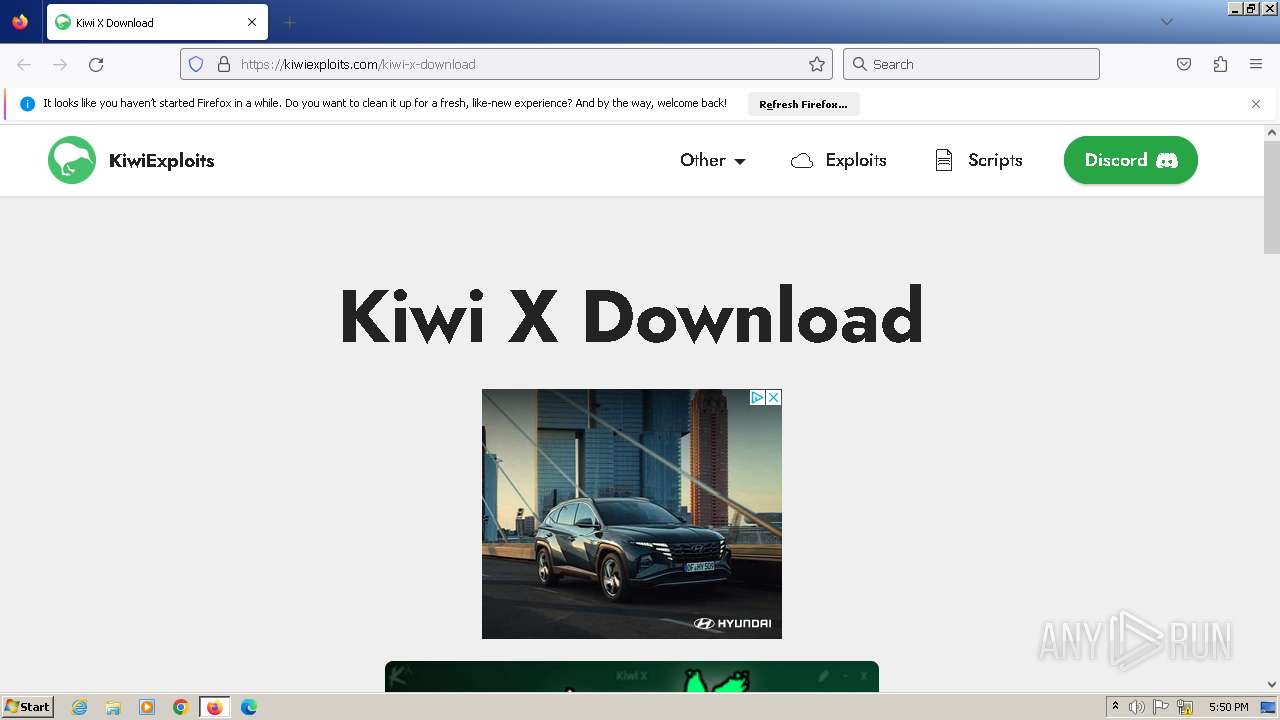Screen dimensions: 1280x720
Task: Click the Firefox View icon
Action: click(x=20, y=22)
